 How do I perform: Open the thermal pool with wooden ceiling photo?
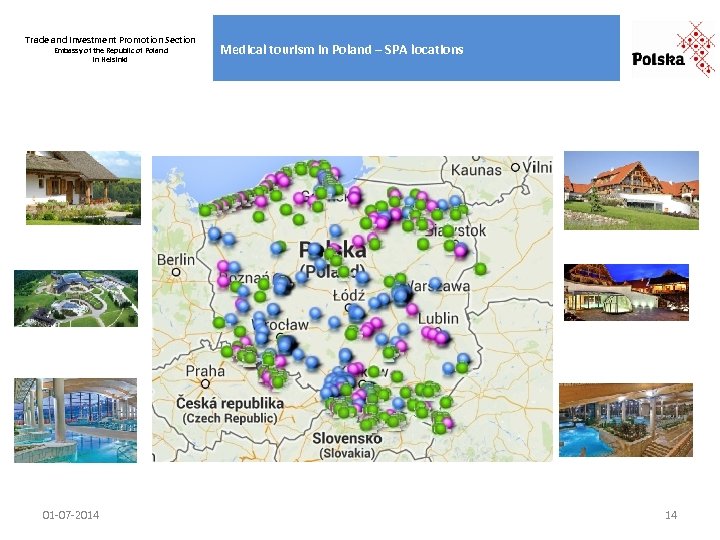click(626, 420)
